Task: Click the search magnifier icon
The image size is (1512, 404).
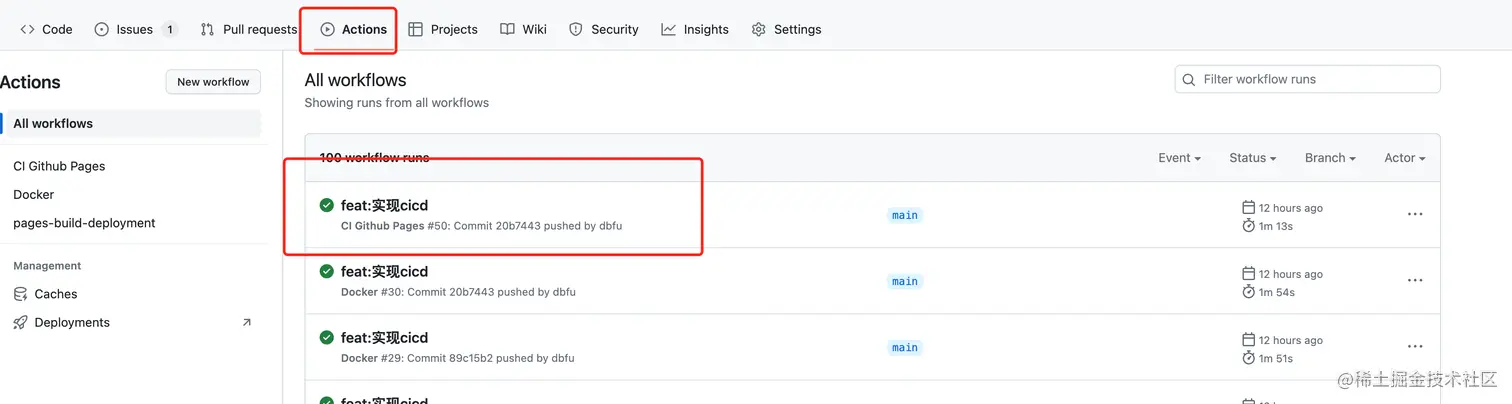Action: point(1189,79)
